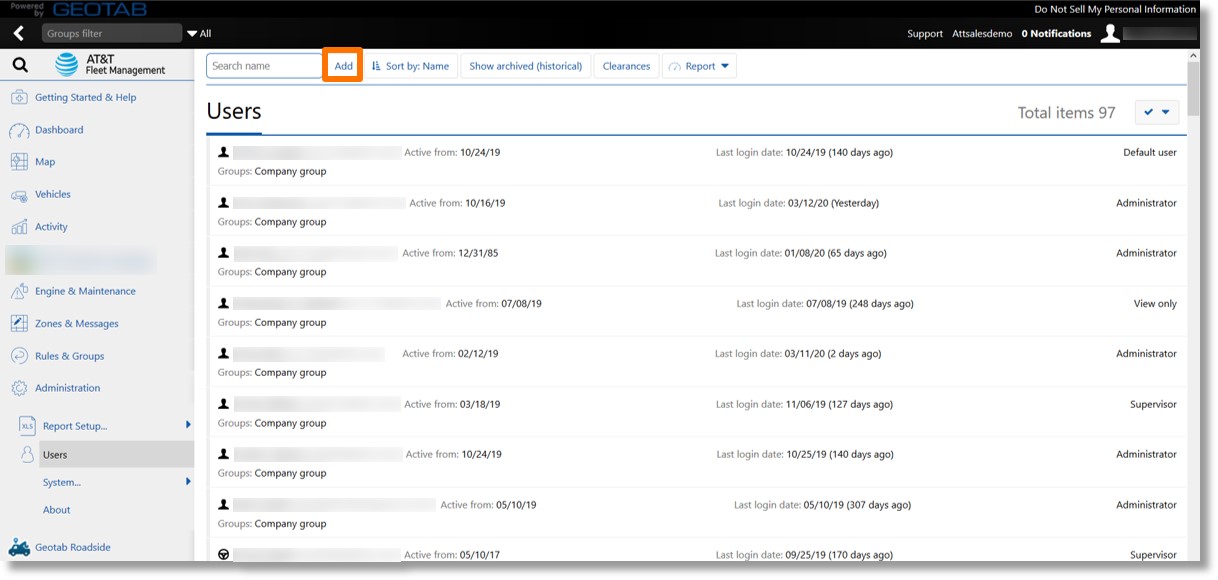Image resolution: width=1218 pixels, height=580 pixels.
Task: Select user row active from 03/18/19
Action: pyautogui.click(x=697, y=413)
